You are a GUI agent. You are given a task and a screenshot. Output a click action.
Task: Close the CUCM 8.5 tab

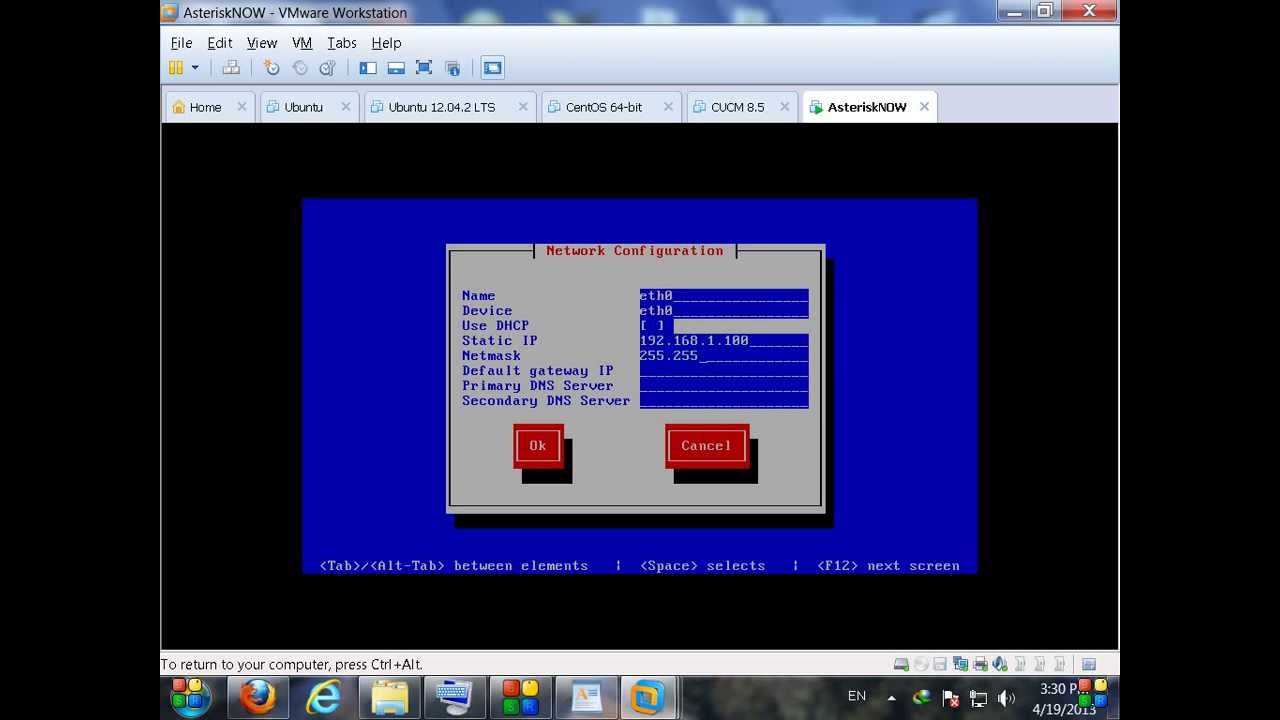(785, 107)
